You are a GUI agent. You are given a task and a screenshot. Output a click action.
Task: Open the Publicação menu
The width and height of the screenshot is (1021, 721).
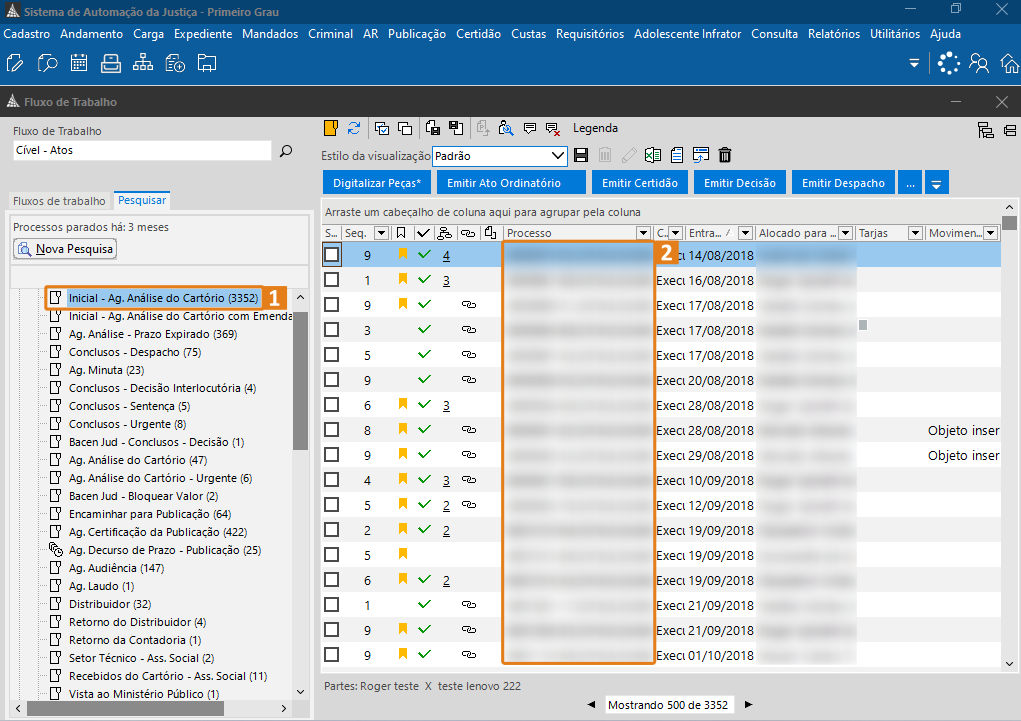coord(417,34)
